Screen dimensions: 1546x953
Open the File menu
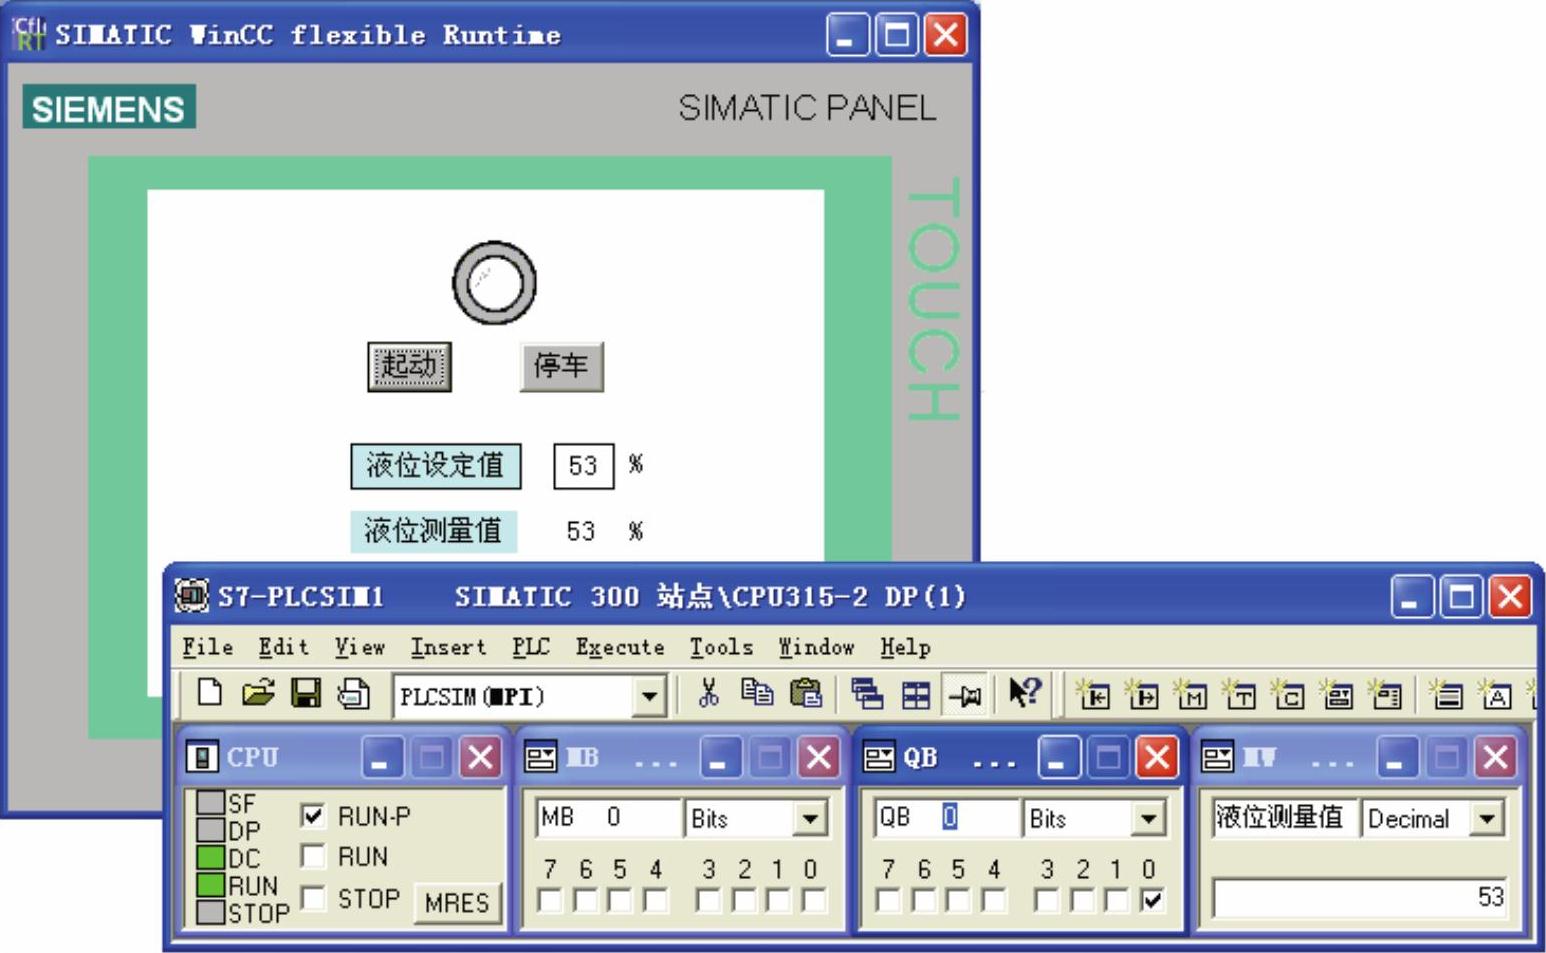(x=207, y=647)
